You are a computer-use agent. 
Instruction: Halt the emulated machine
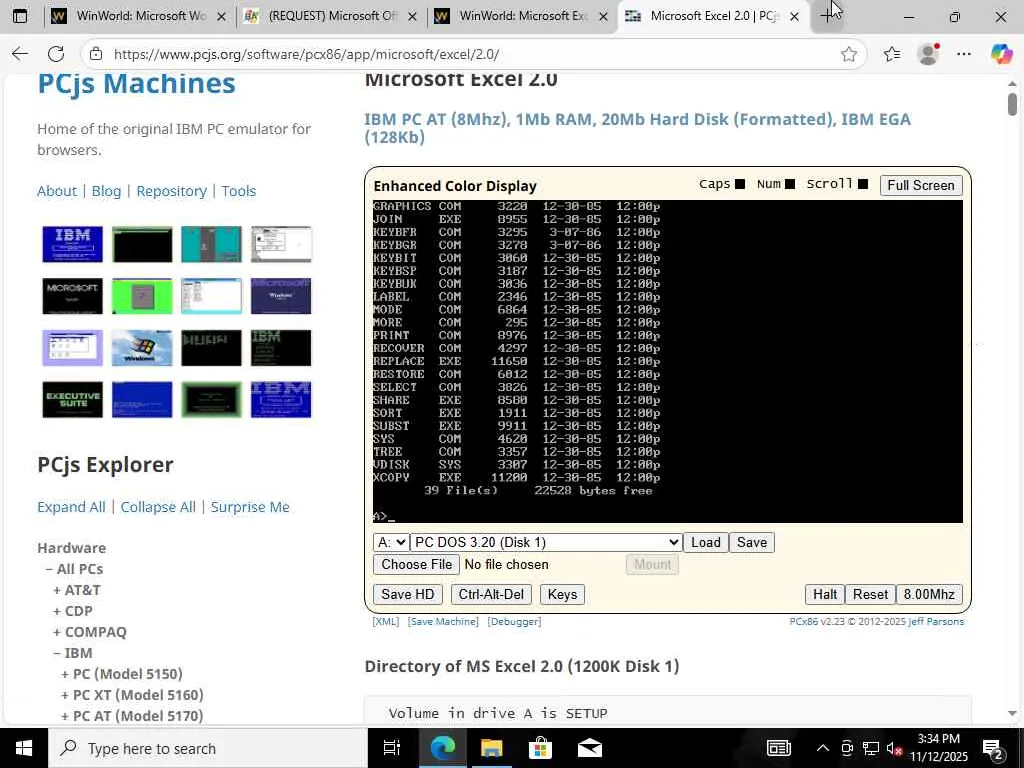825,594
